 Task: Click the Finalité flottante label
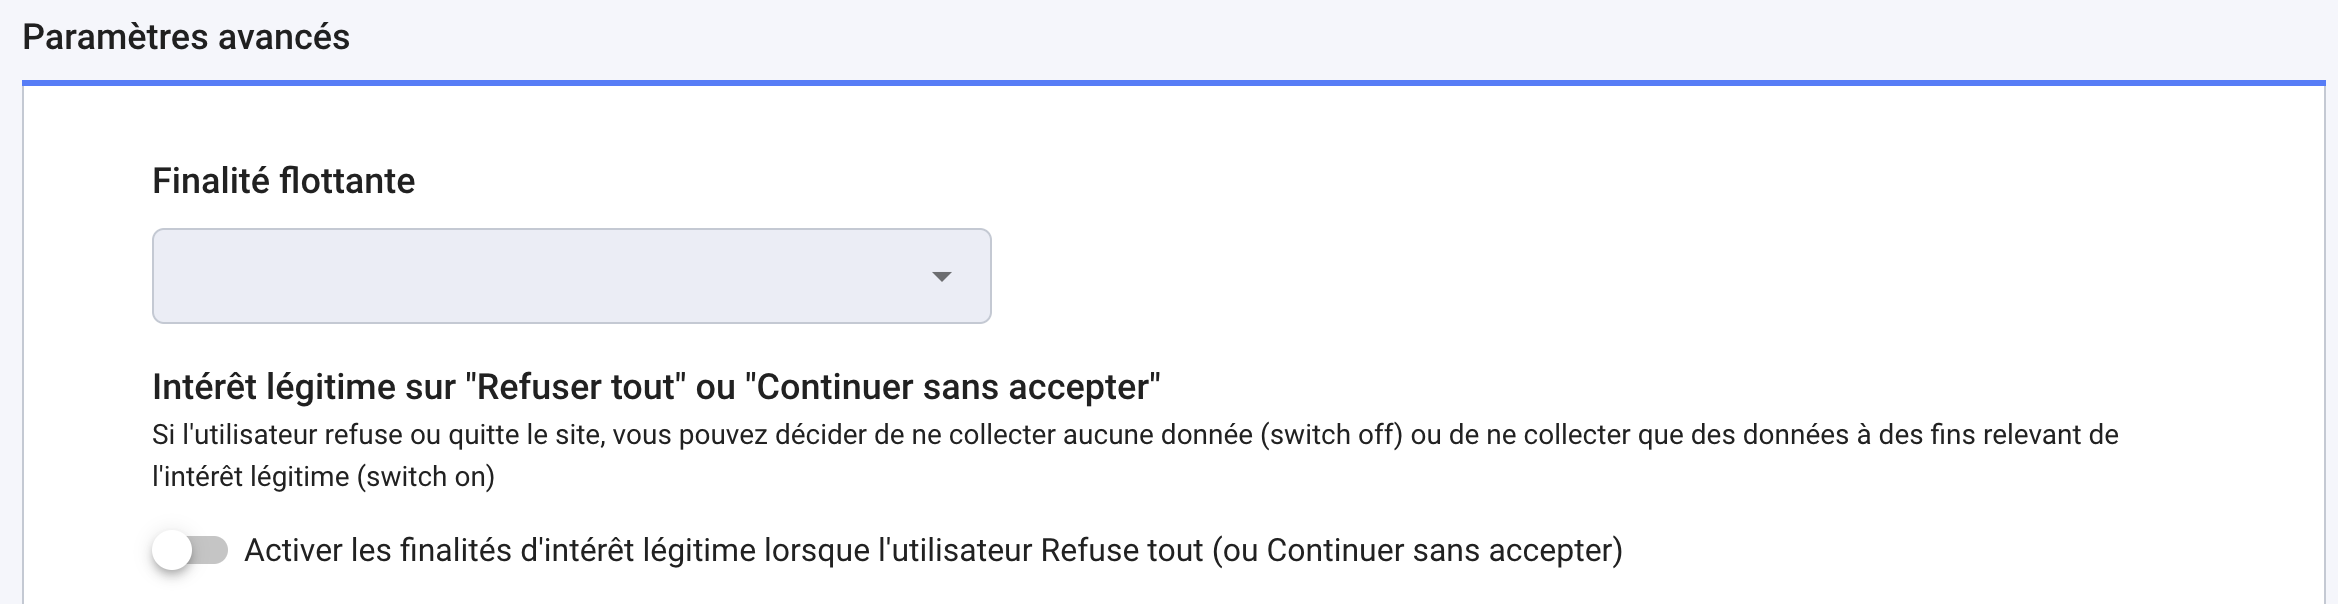(x=283, y=181)
